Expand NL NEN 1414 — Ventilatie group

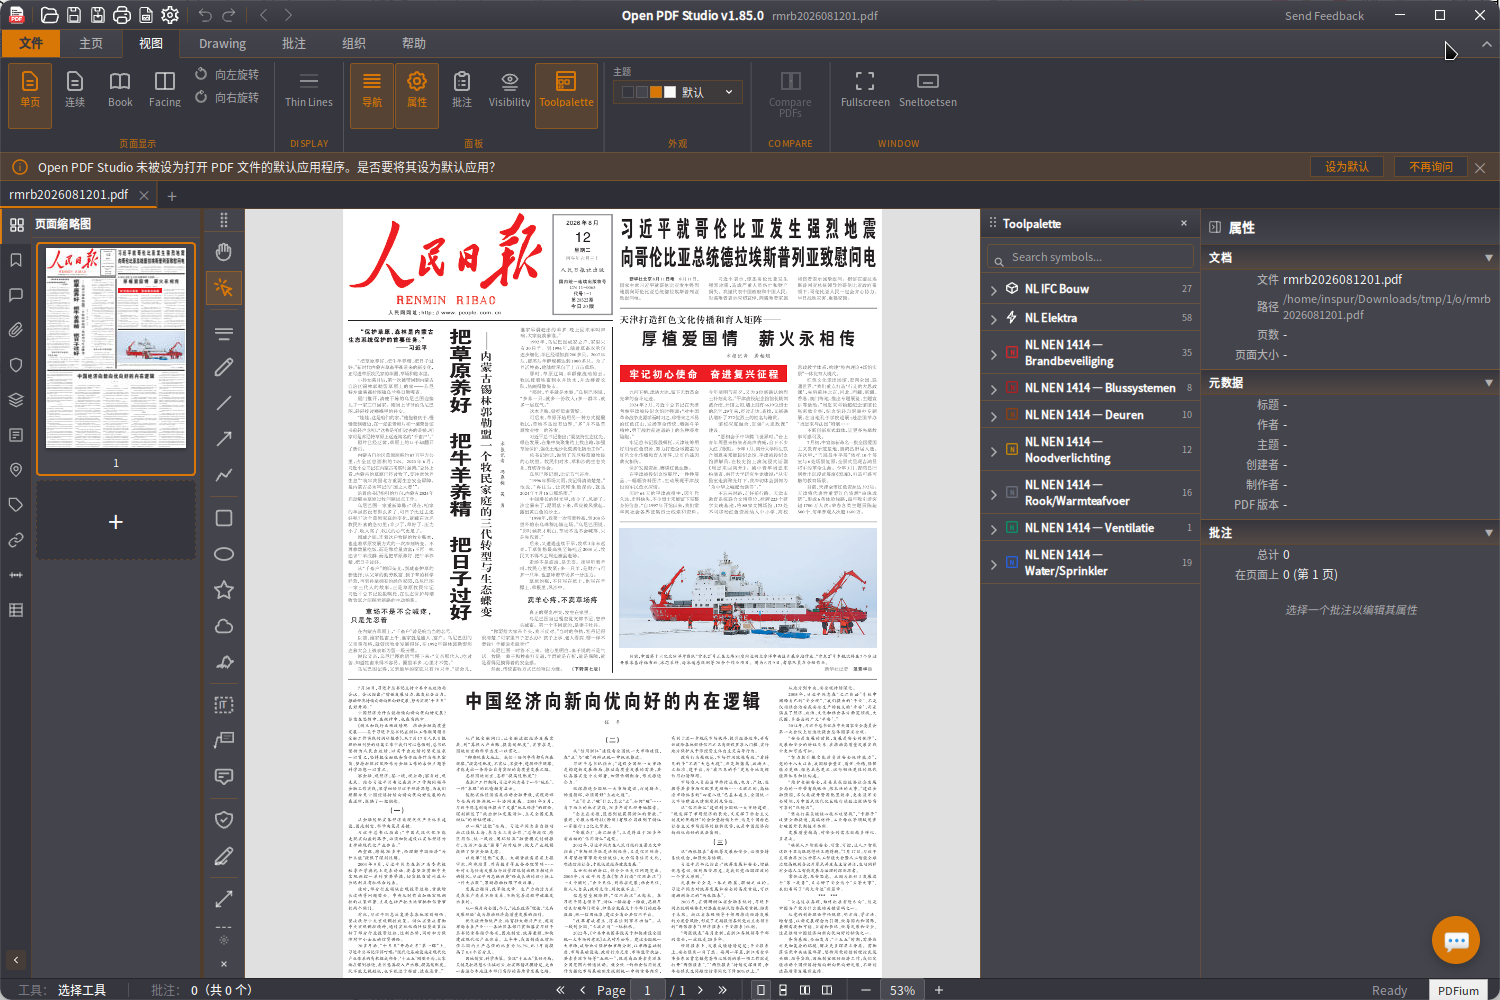click(994, 528)
